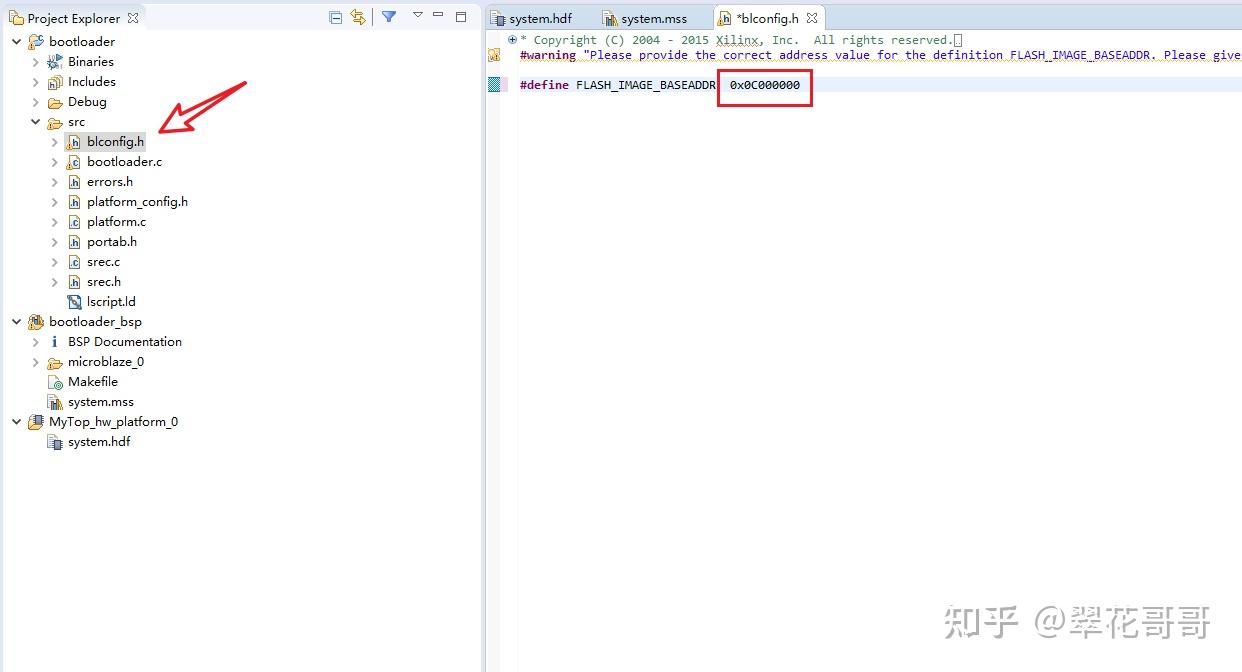
Task: Click the warning marker in editor gutter
Action: tap(494, 55)
